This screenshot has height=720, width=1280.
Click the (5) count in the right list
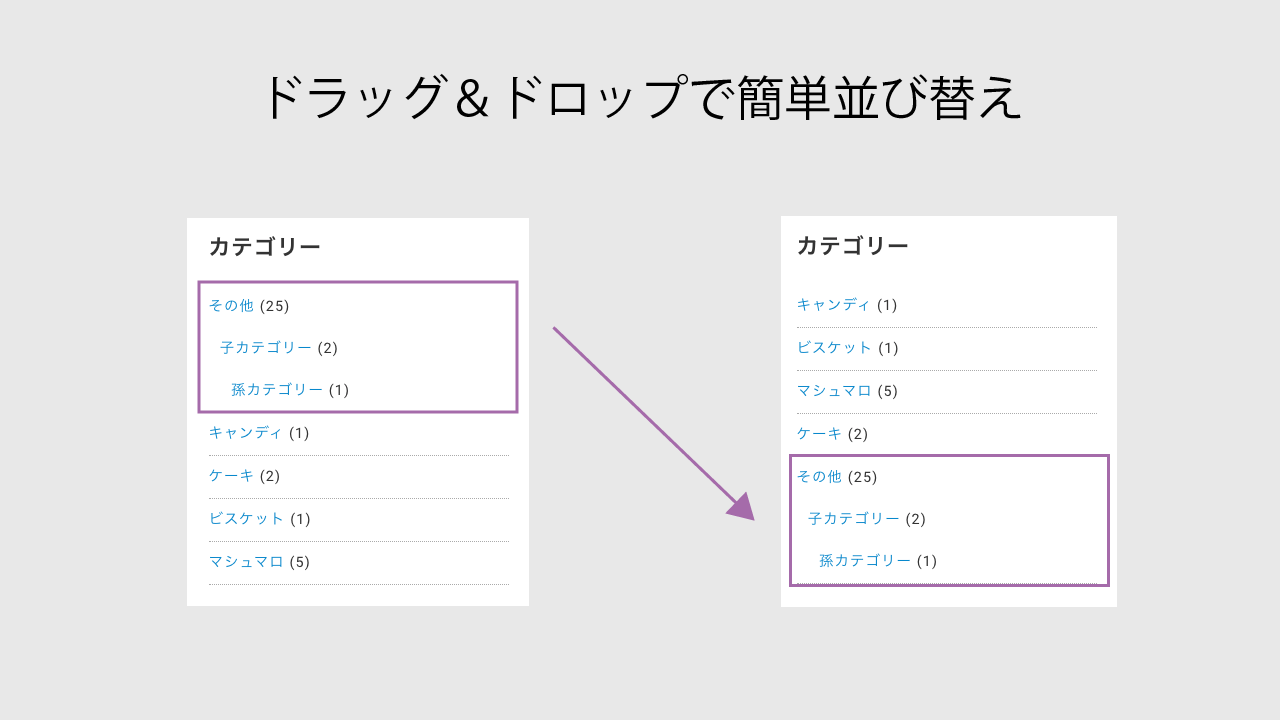888,391
